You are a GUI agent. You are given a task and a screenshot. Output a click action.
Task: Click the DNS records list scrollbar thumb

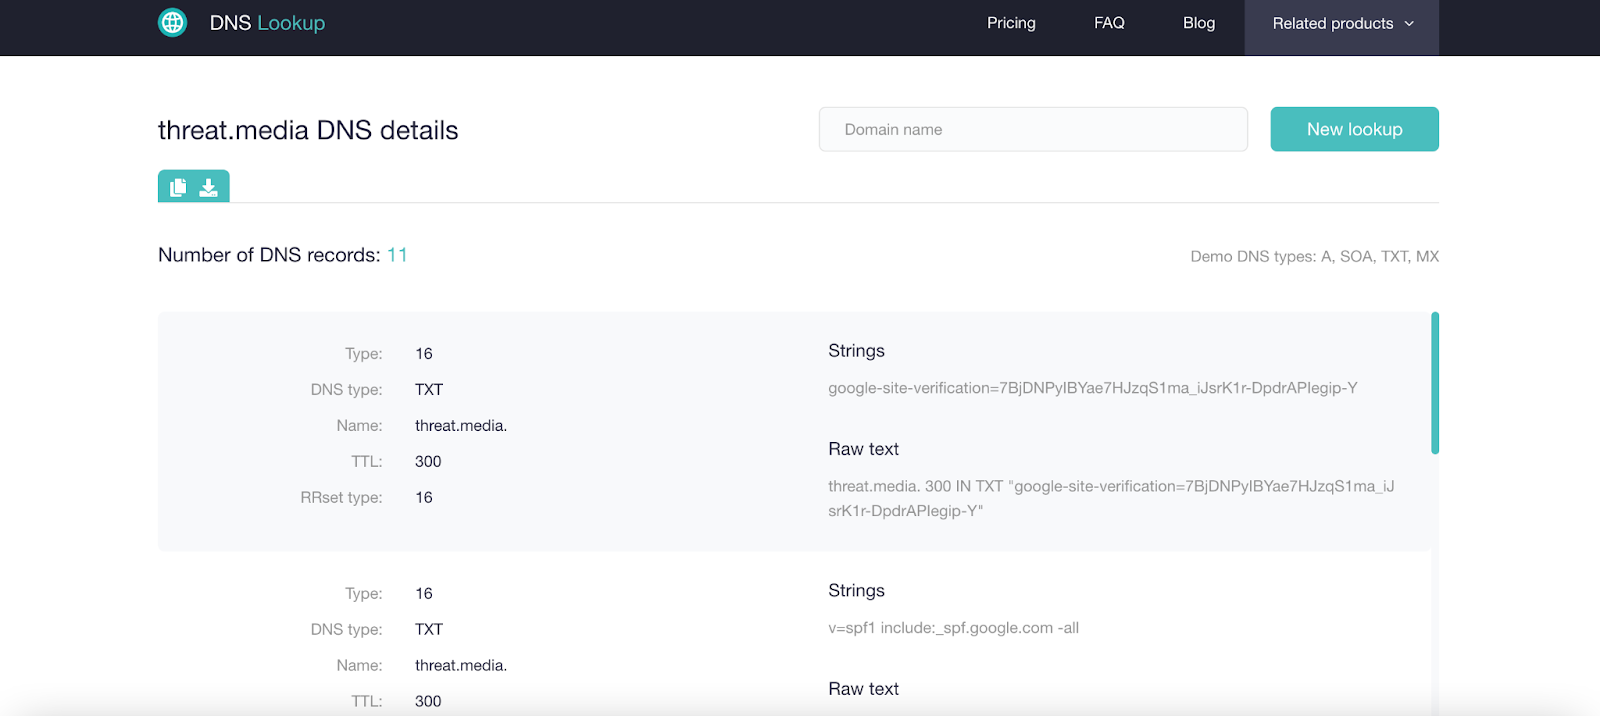(x=1435, y=383)
